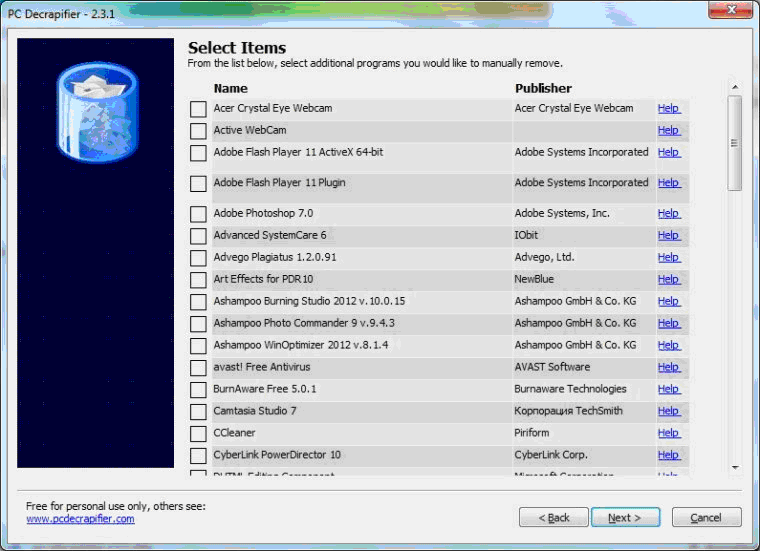Viewport: 760px width, 551px height.
Task: Open Help link for Advego Plagiatus
Action: (x=669, y=257)
